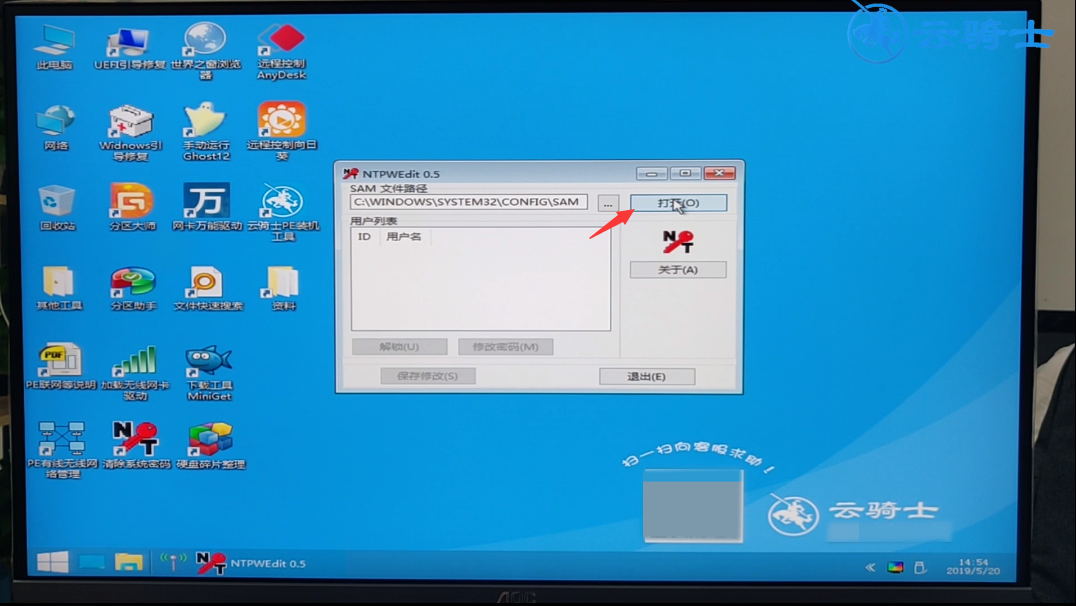Open 世界之窗浏览器 browser icon
Viewport: 1076px width, 606px height.
[x=205, y=43]
